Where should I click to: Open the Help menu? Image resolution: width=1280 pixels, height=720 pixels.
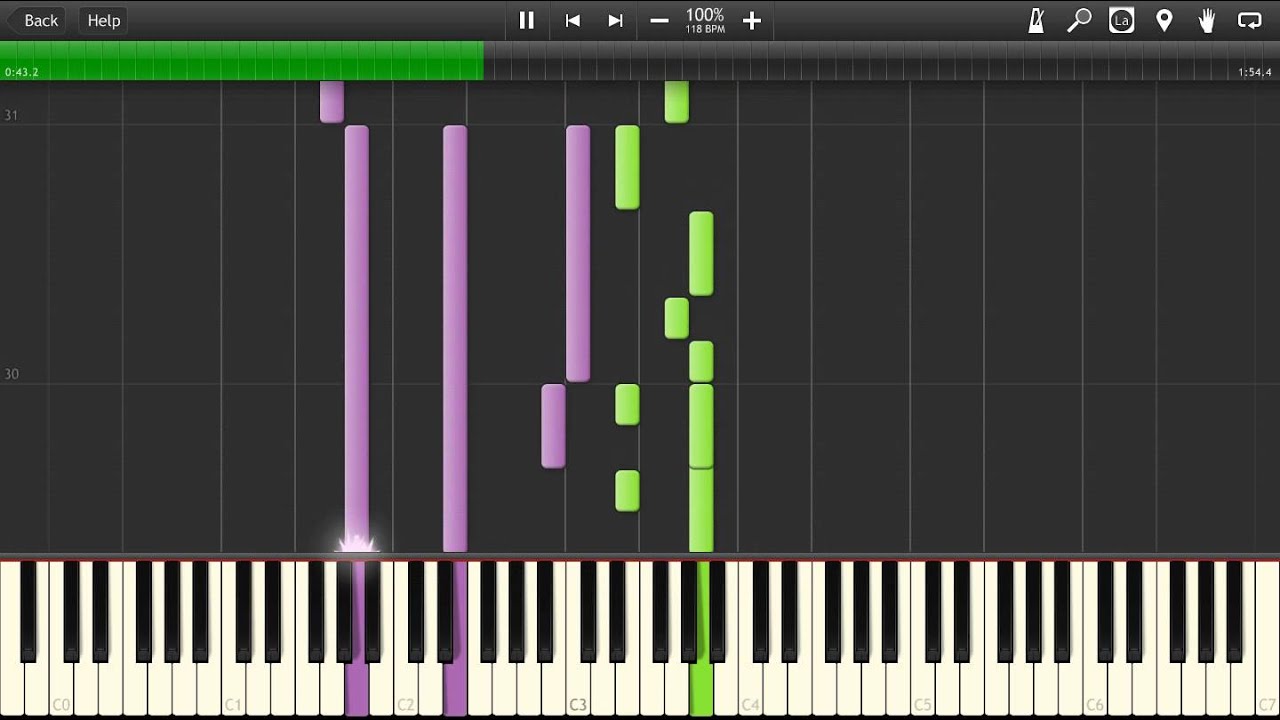tap(103, 20)
